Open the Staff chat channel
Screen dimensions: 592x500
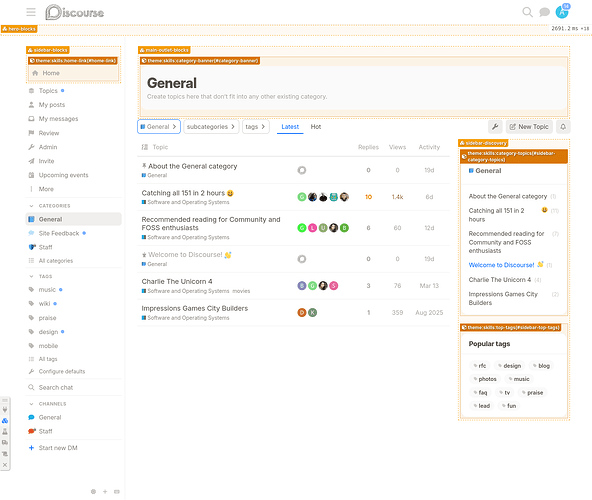tap(74, 431)
